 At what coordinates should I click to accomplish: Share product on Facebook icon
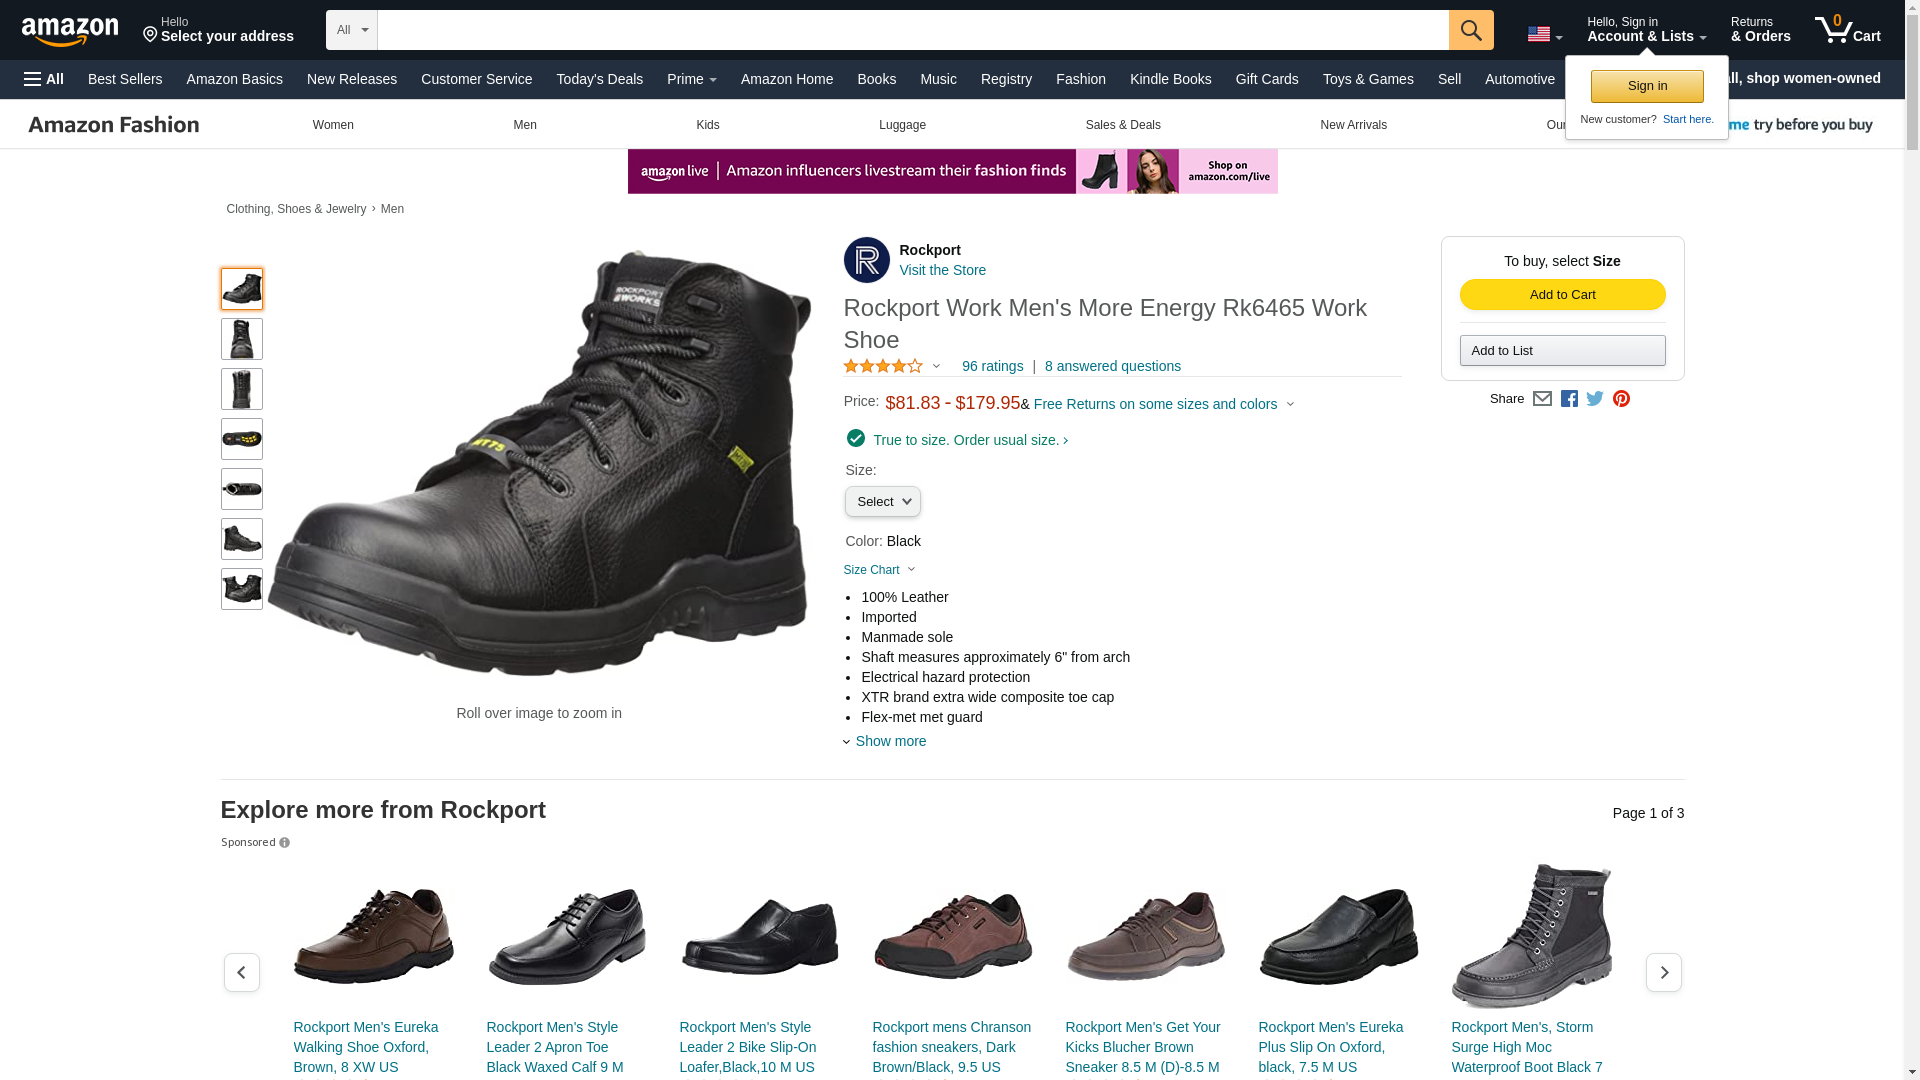(x=1569, y=399)
